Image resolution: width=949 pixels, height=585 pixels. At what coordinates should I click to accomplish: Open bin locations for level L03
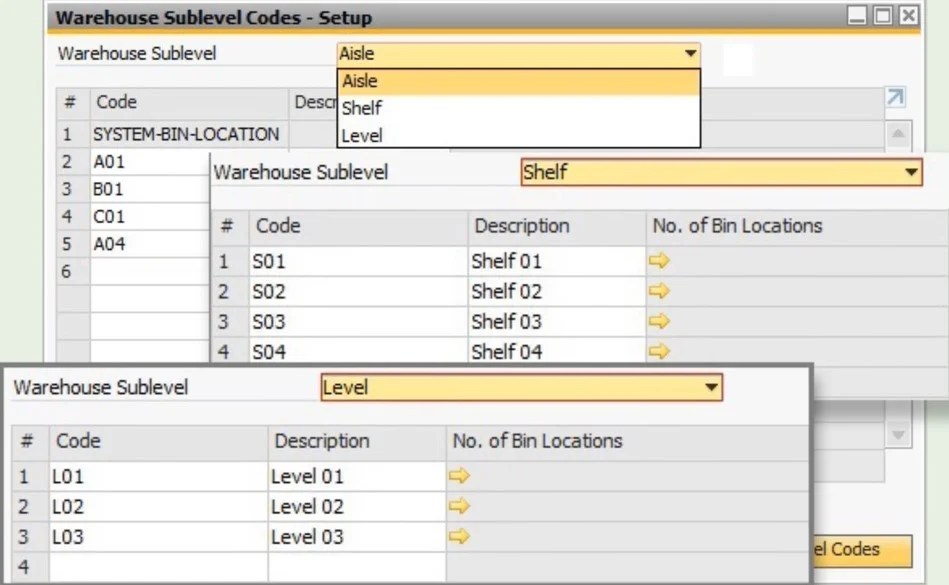point(458,537)
